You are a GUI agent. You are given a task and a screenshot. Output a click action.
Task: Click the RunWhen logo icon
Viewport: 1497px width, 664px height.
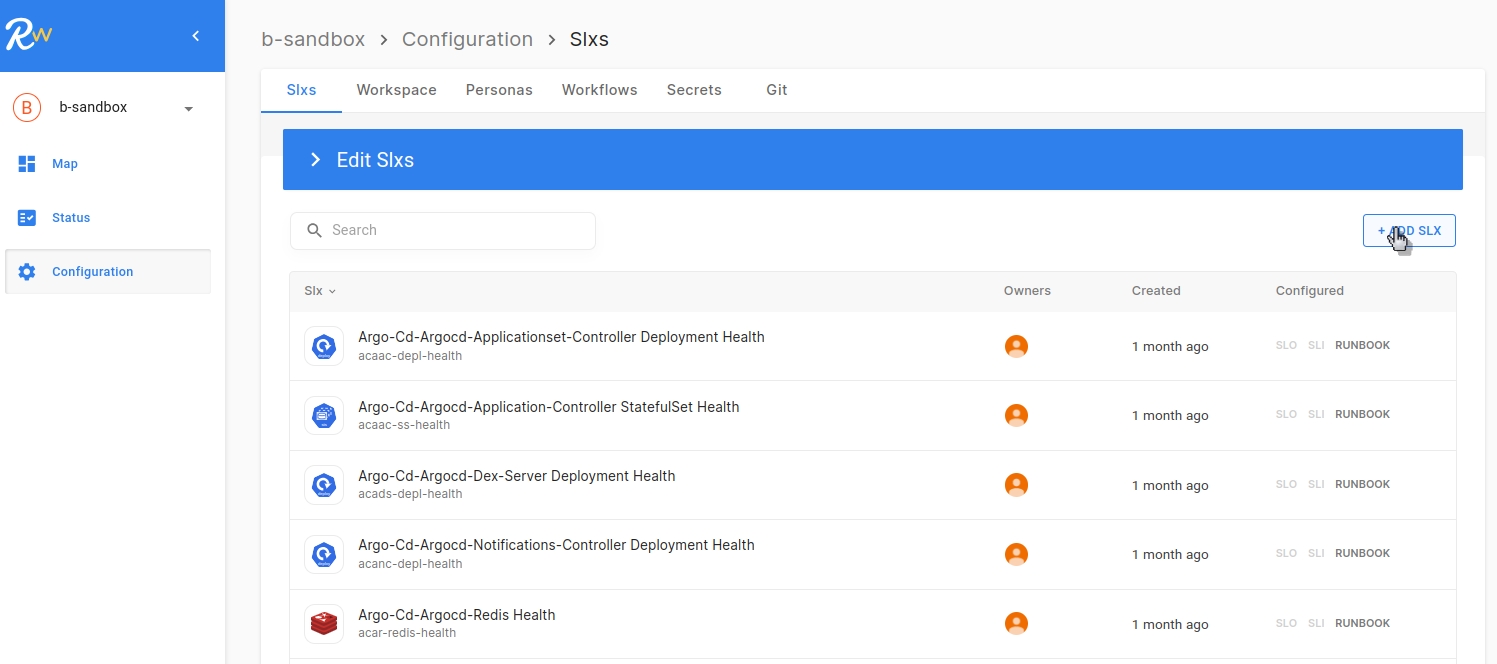tap(28, 35)
